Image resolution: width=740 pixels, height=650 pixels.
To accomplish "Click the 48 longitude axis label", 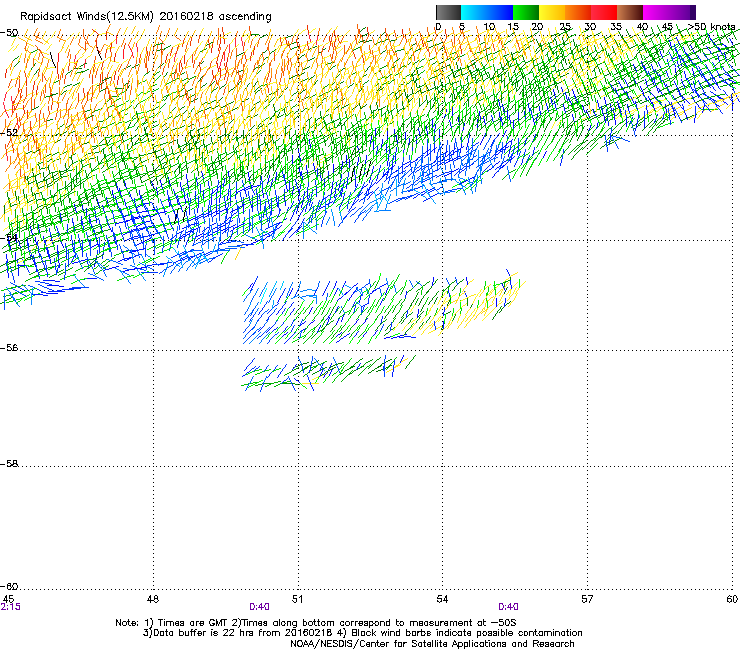I will [153, 599].
